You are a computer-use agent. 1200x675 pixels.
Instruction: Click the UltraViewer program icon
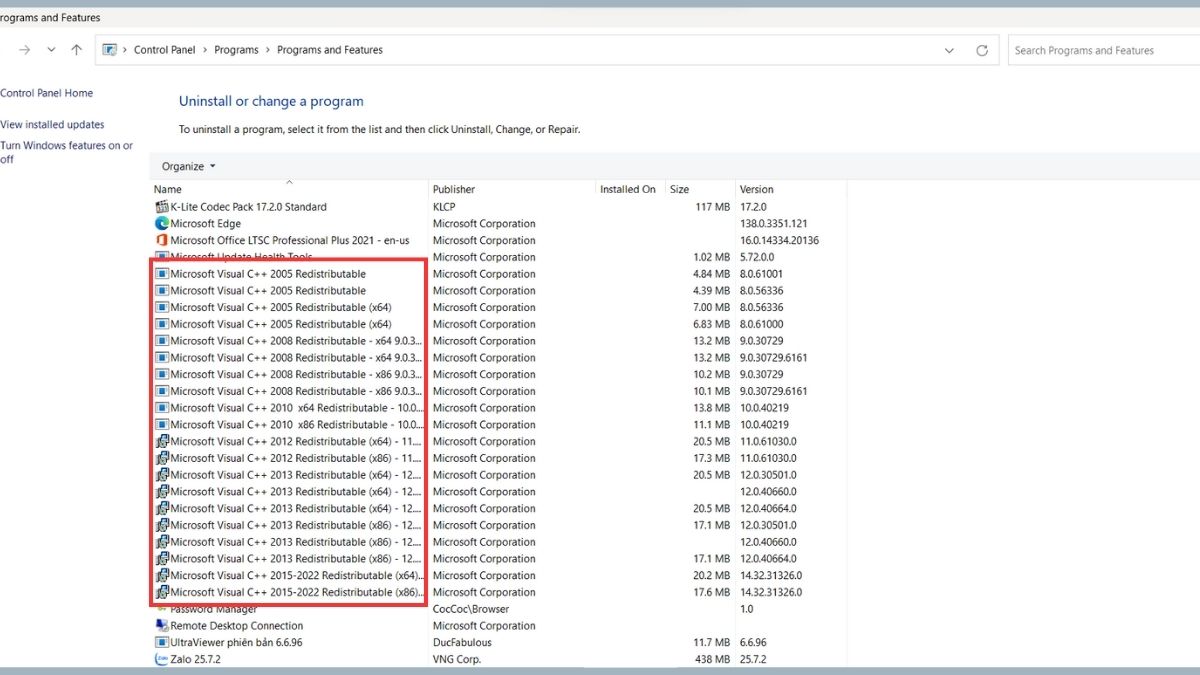coord(162,643)
